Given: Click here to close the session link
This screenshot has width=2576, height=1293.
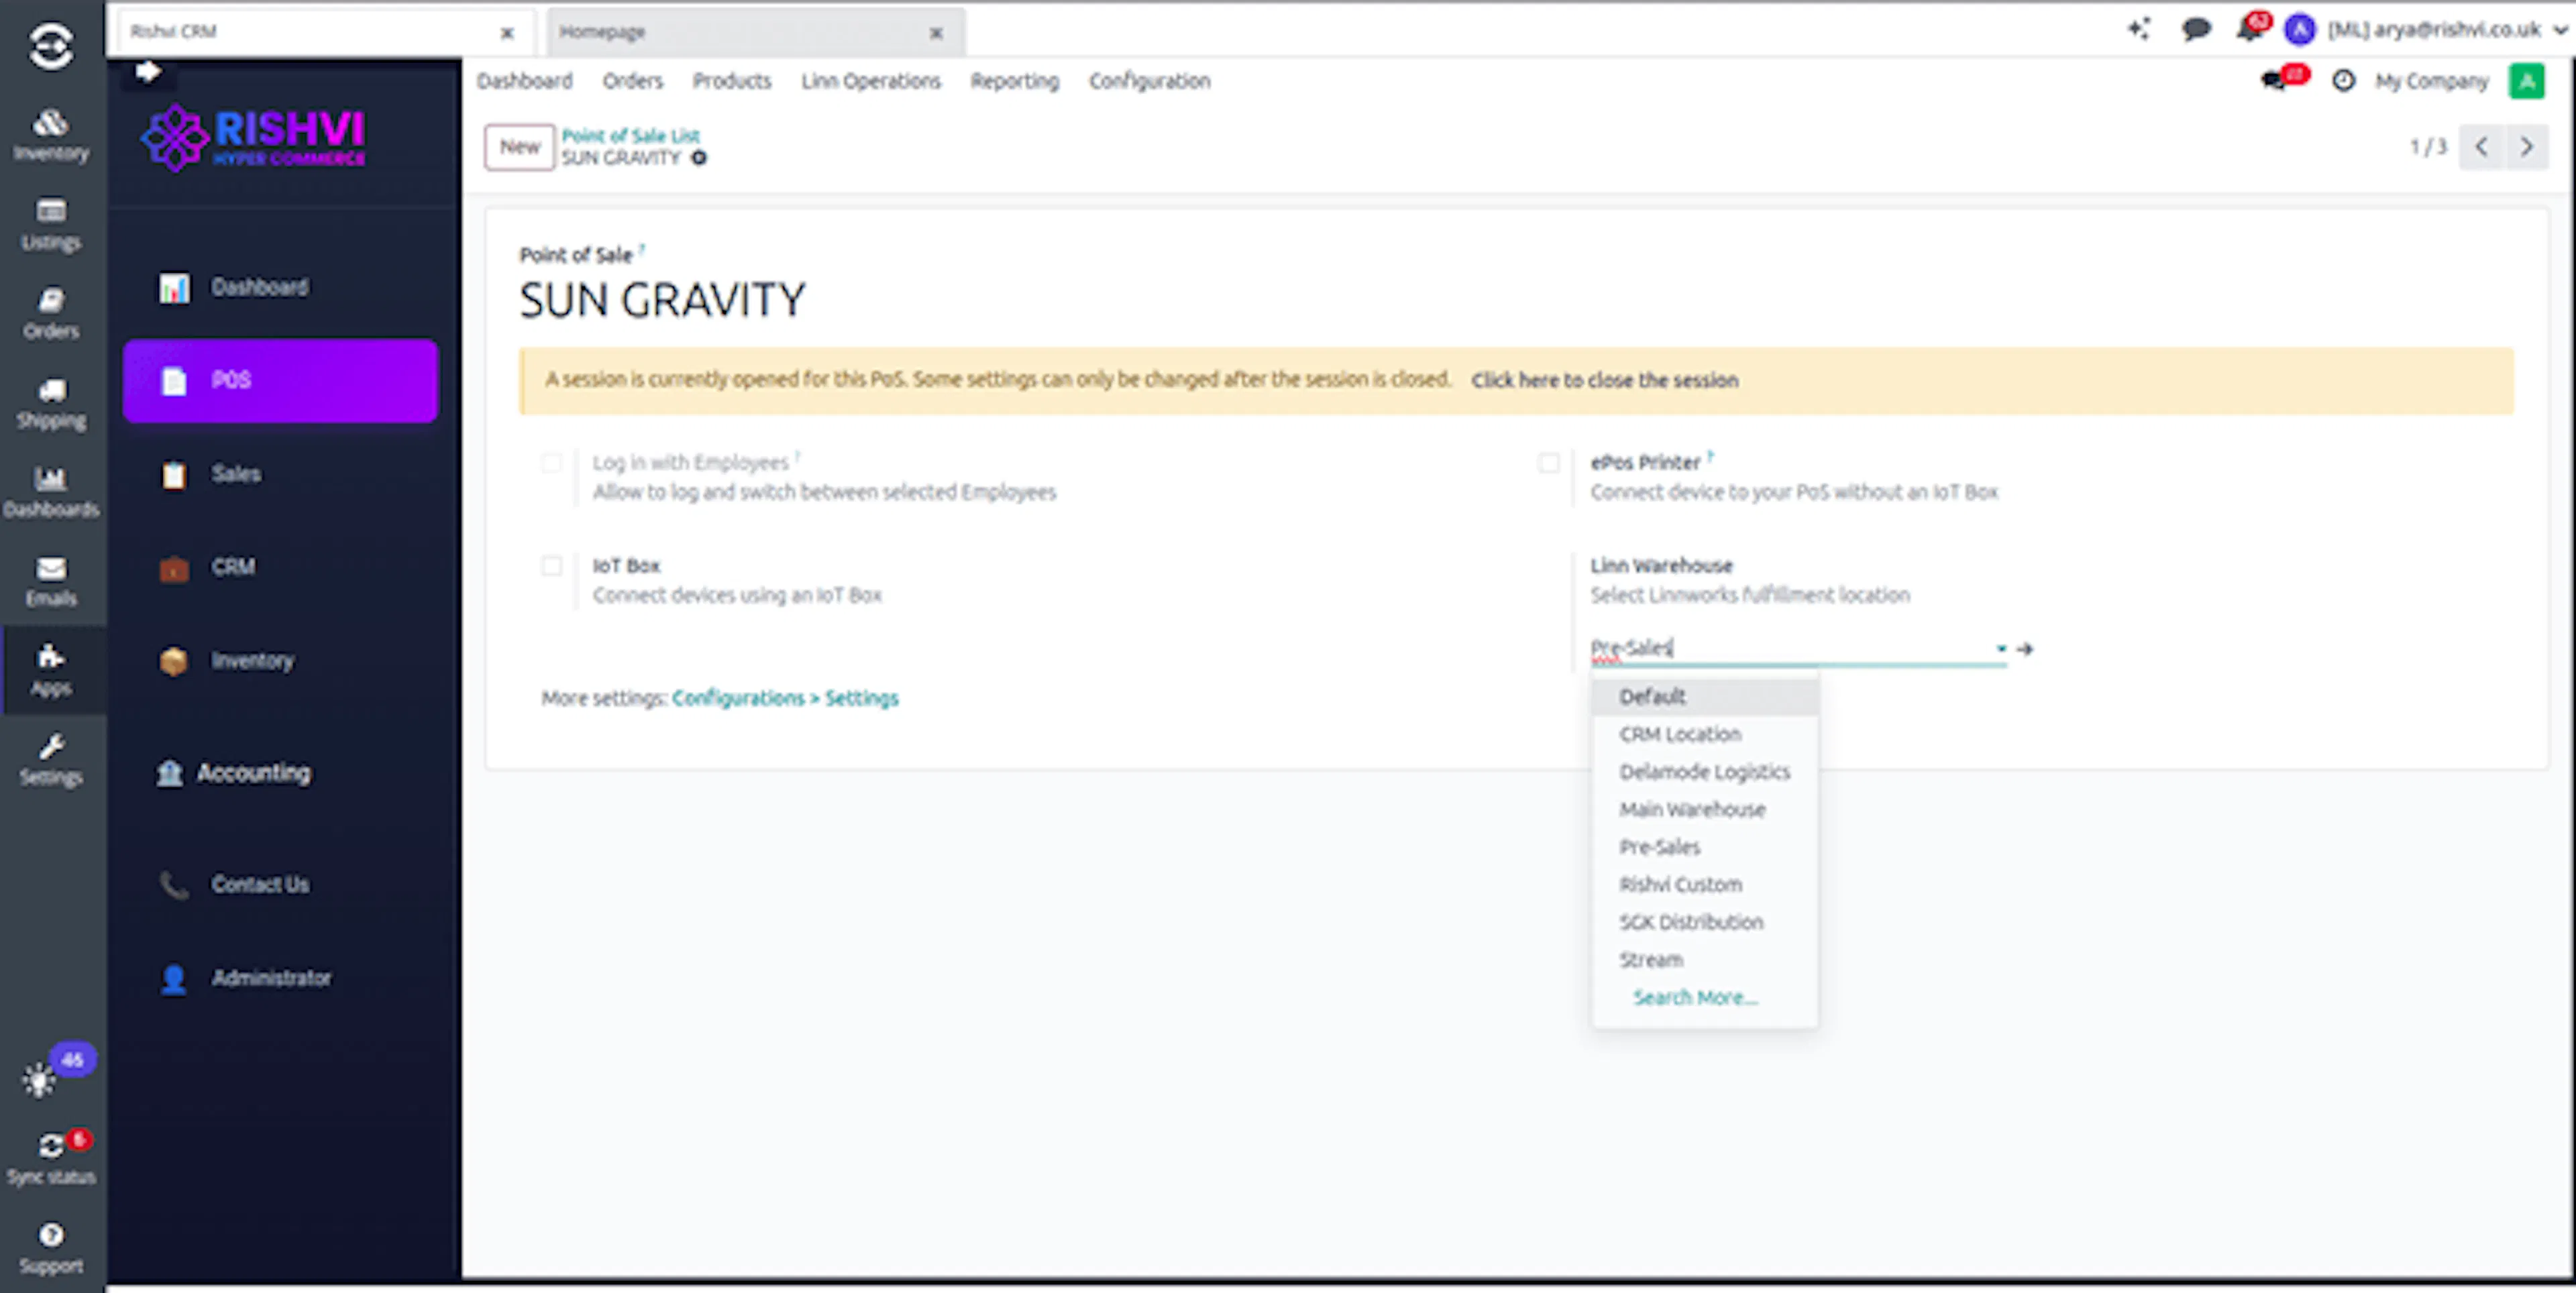Looking at the screenshot, I should 1604,380.
